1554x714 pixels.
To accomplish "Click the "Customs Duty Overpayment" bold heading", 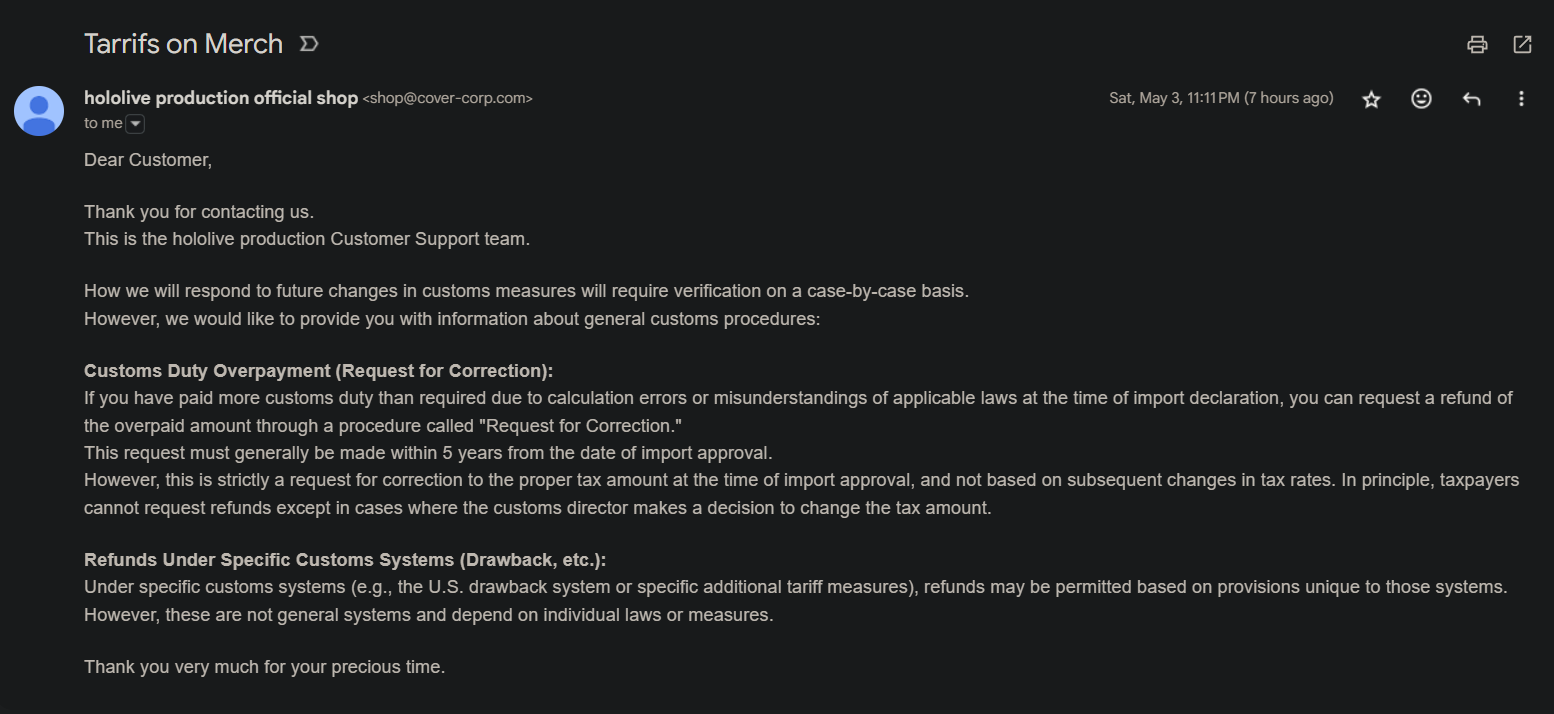I will [318, 371].
